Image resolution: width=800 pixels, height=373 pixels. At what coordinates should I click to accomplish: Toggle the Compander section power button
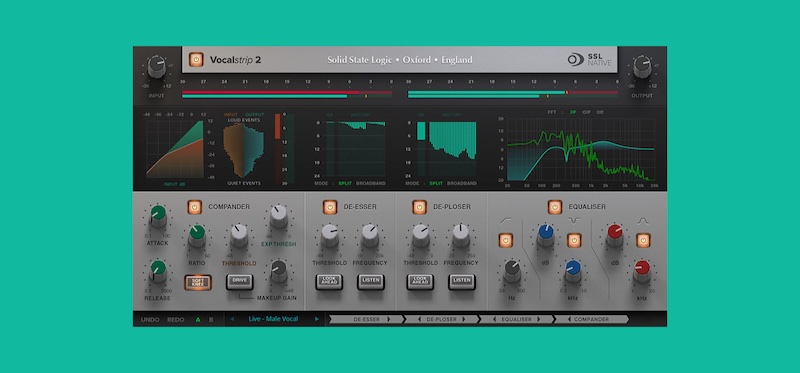(x=194, y=207)
